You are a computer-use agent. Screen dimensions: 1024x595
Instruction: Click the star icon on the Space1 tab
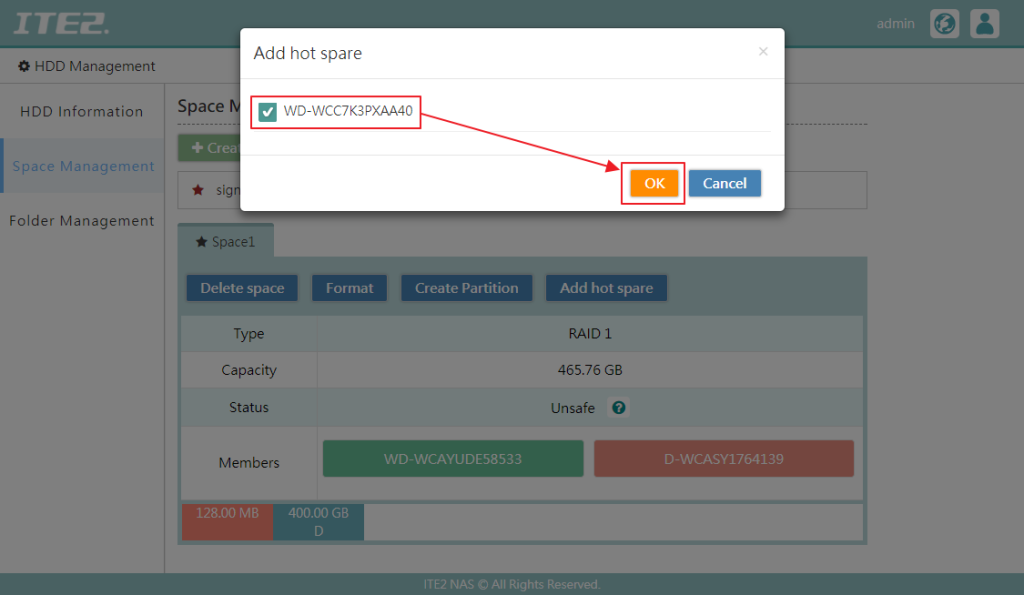point(201,240)
